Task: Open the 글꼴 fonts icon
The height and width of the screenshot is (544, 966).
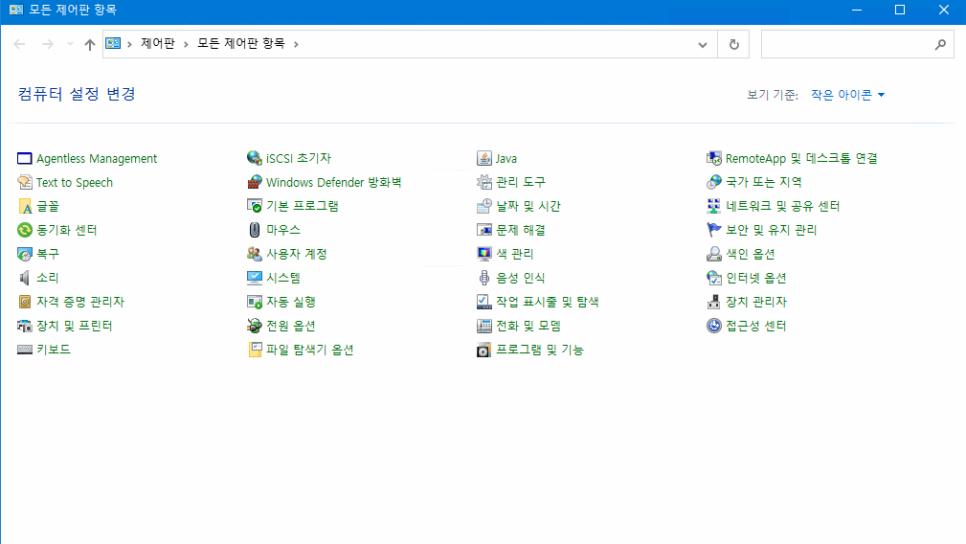Action: click(x=25, y=206)
